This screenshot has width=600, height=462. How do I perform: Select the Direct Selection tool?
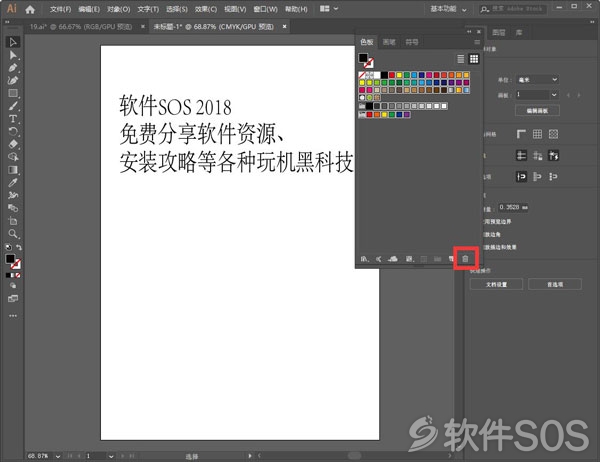[x=13, y=55]
